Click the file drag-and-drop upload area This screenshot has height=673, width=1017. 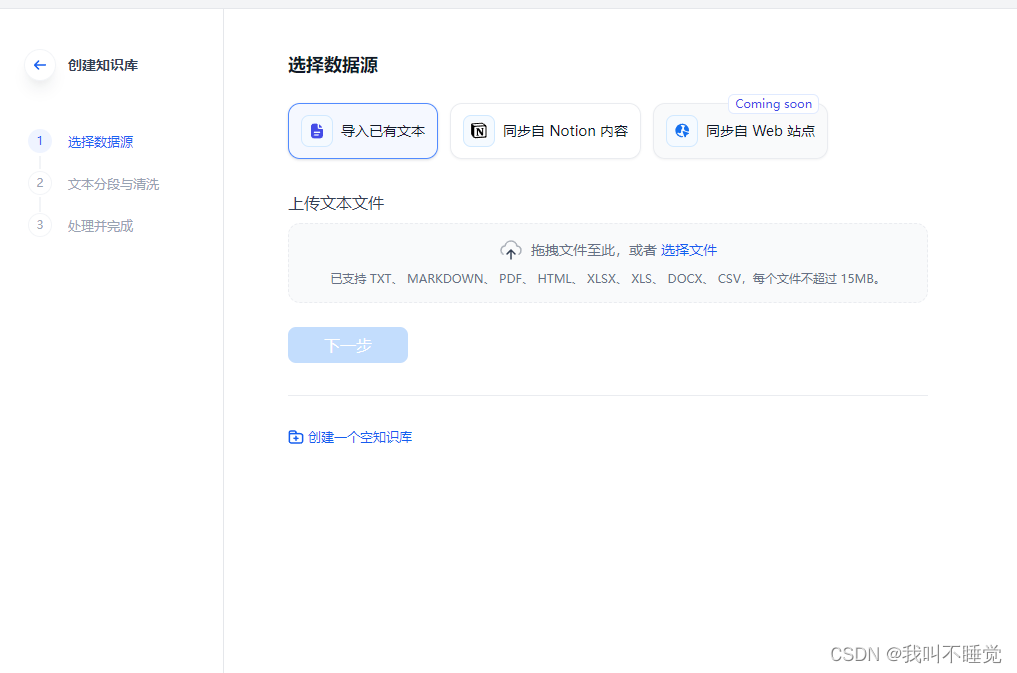pos(607,262)
